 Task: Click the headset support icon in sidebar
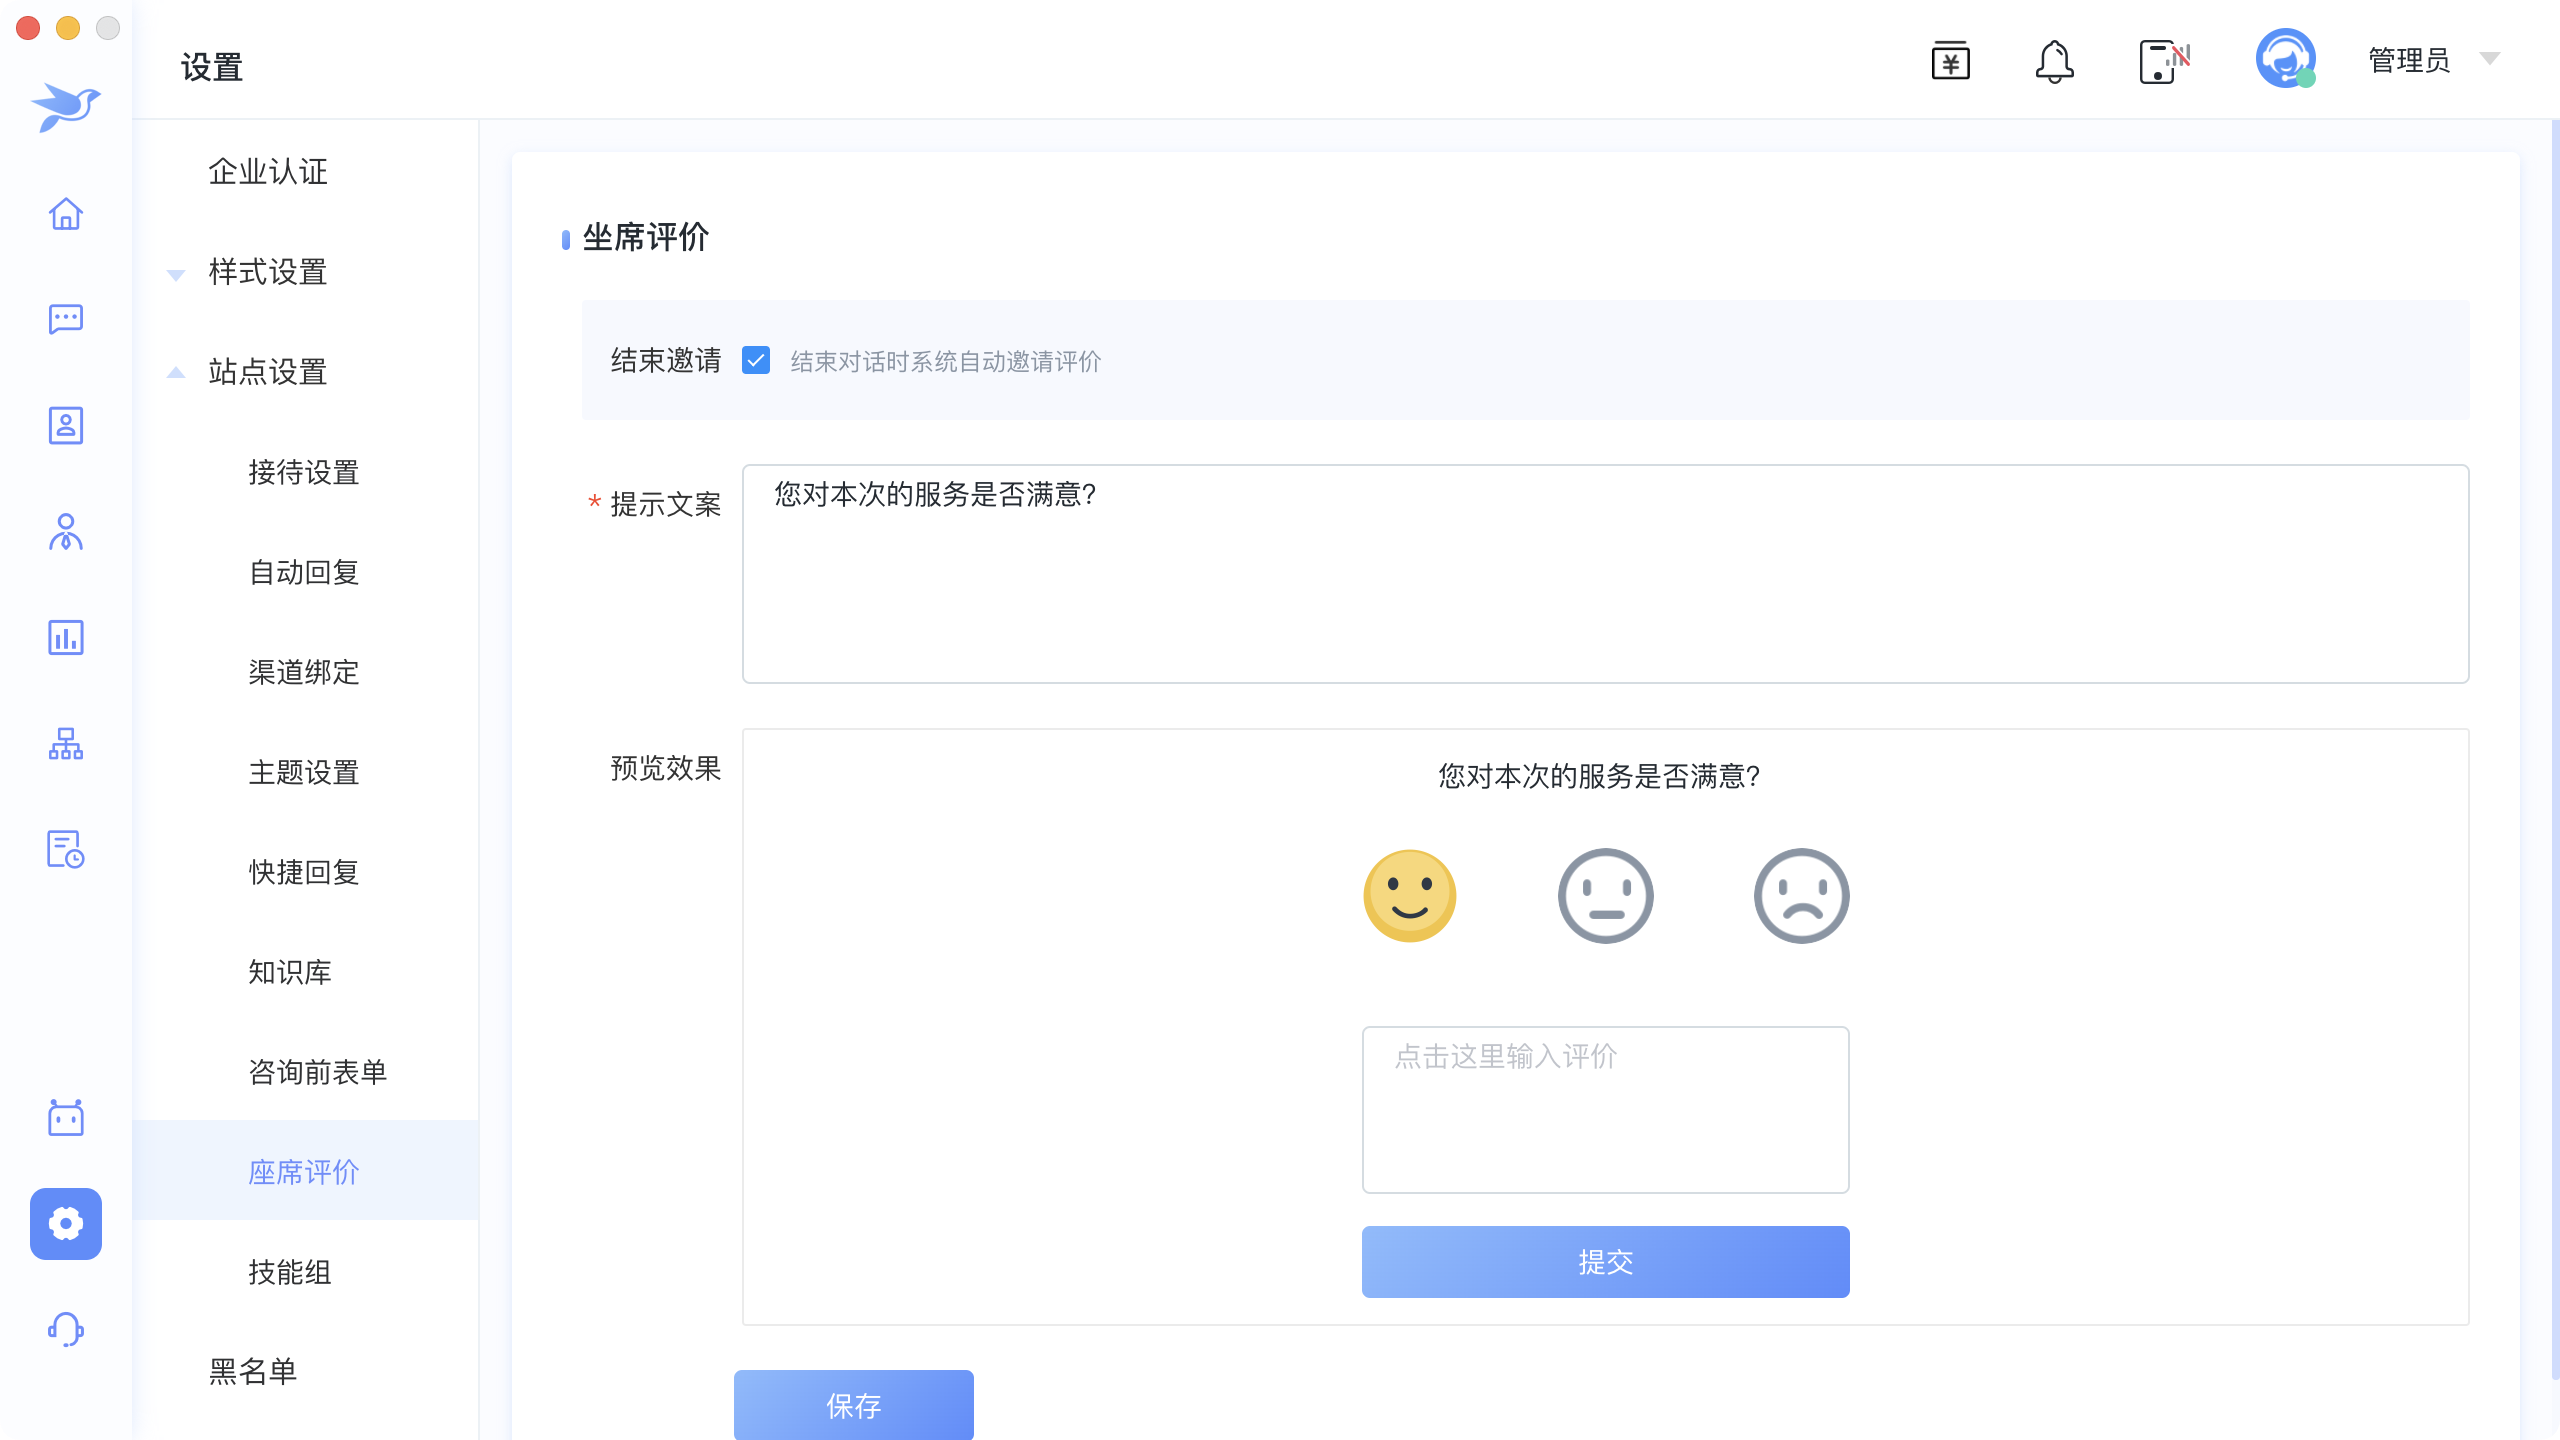pyautogui.click(x=66, y=1329)
